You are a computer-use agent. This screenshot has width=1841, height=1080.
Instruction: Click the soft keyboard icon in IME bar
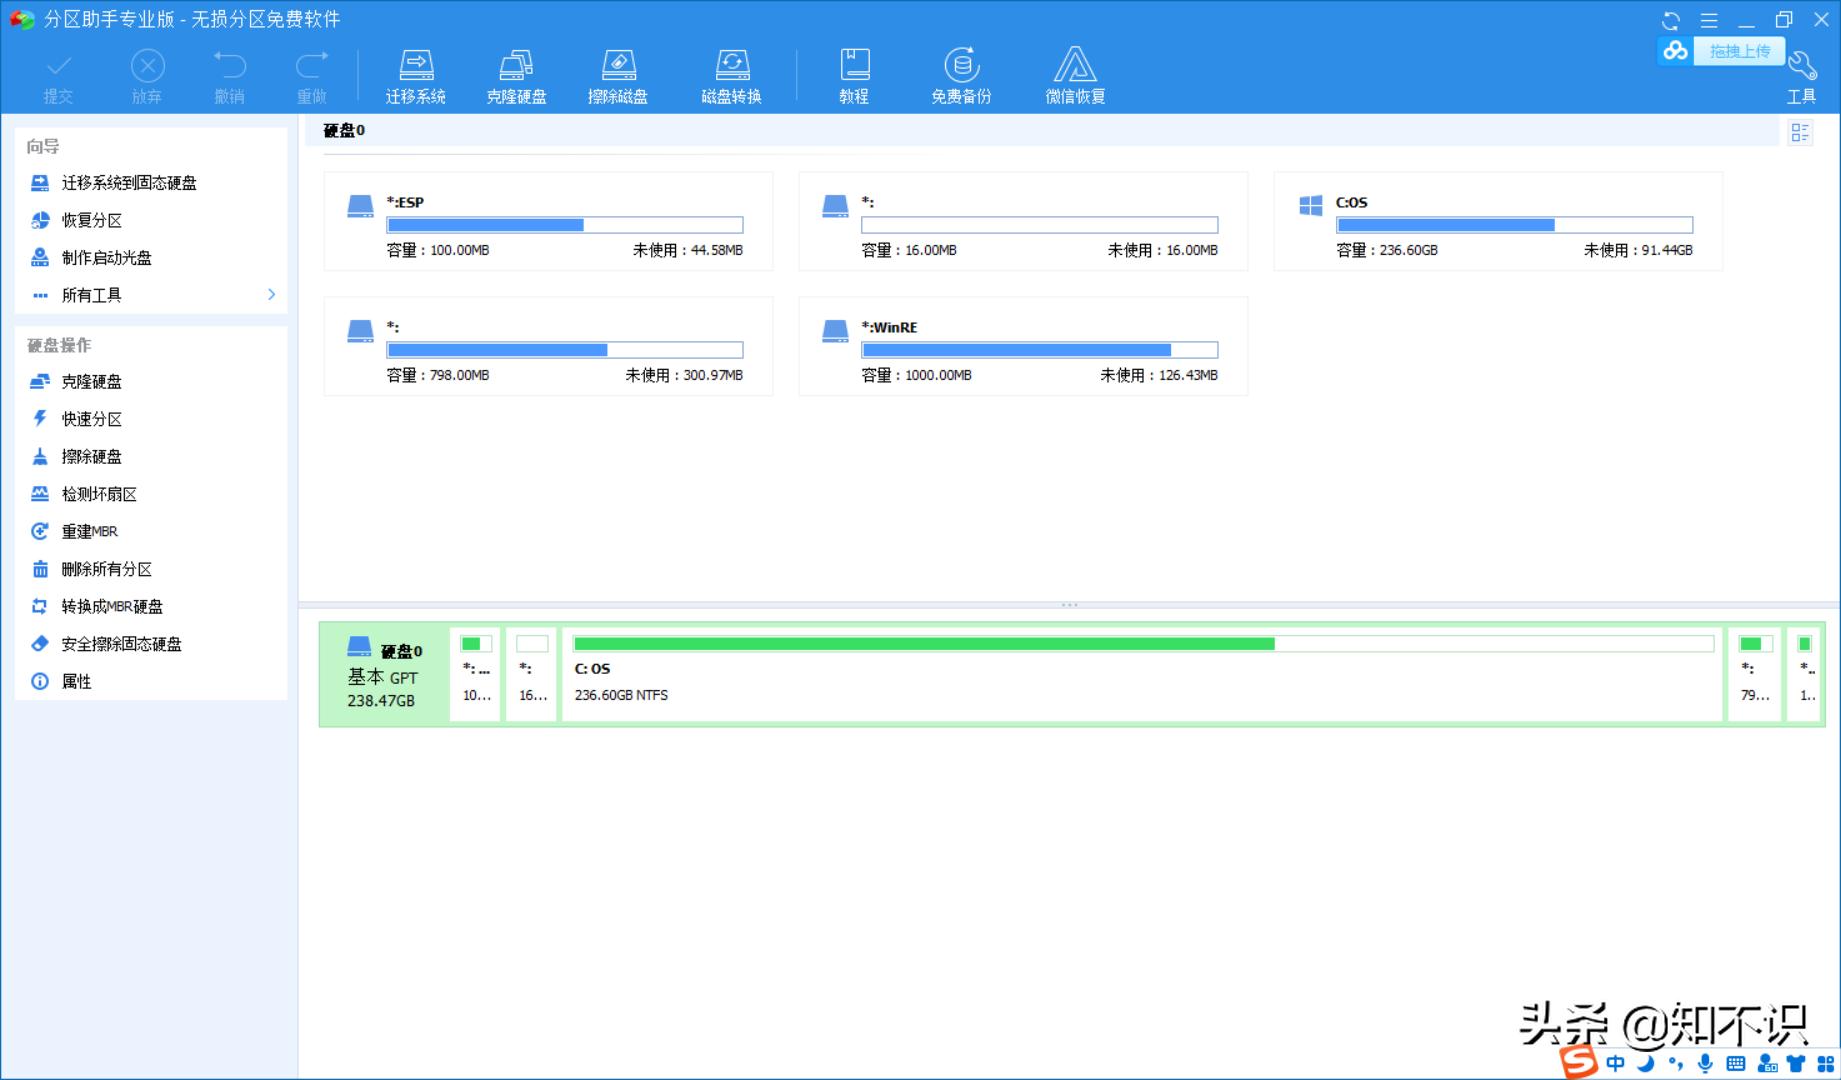point(1736,1064)
